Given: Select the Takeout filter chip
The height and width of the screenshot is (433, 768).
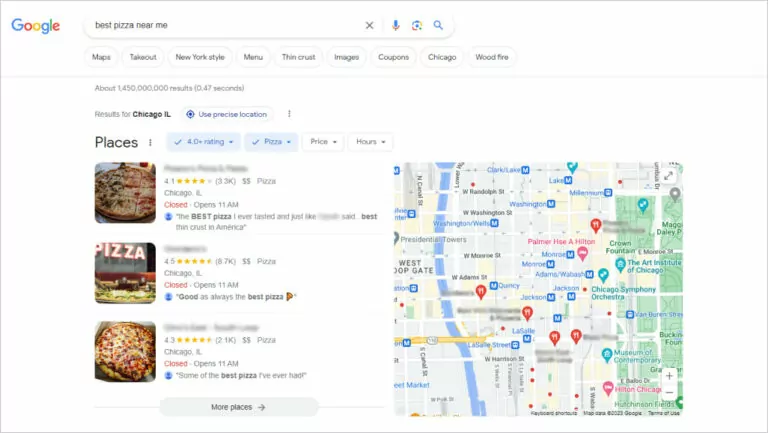Looking at the screenshot, I should (x=143, y=57).
